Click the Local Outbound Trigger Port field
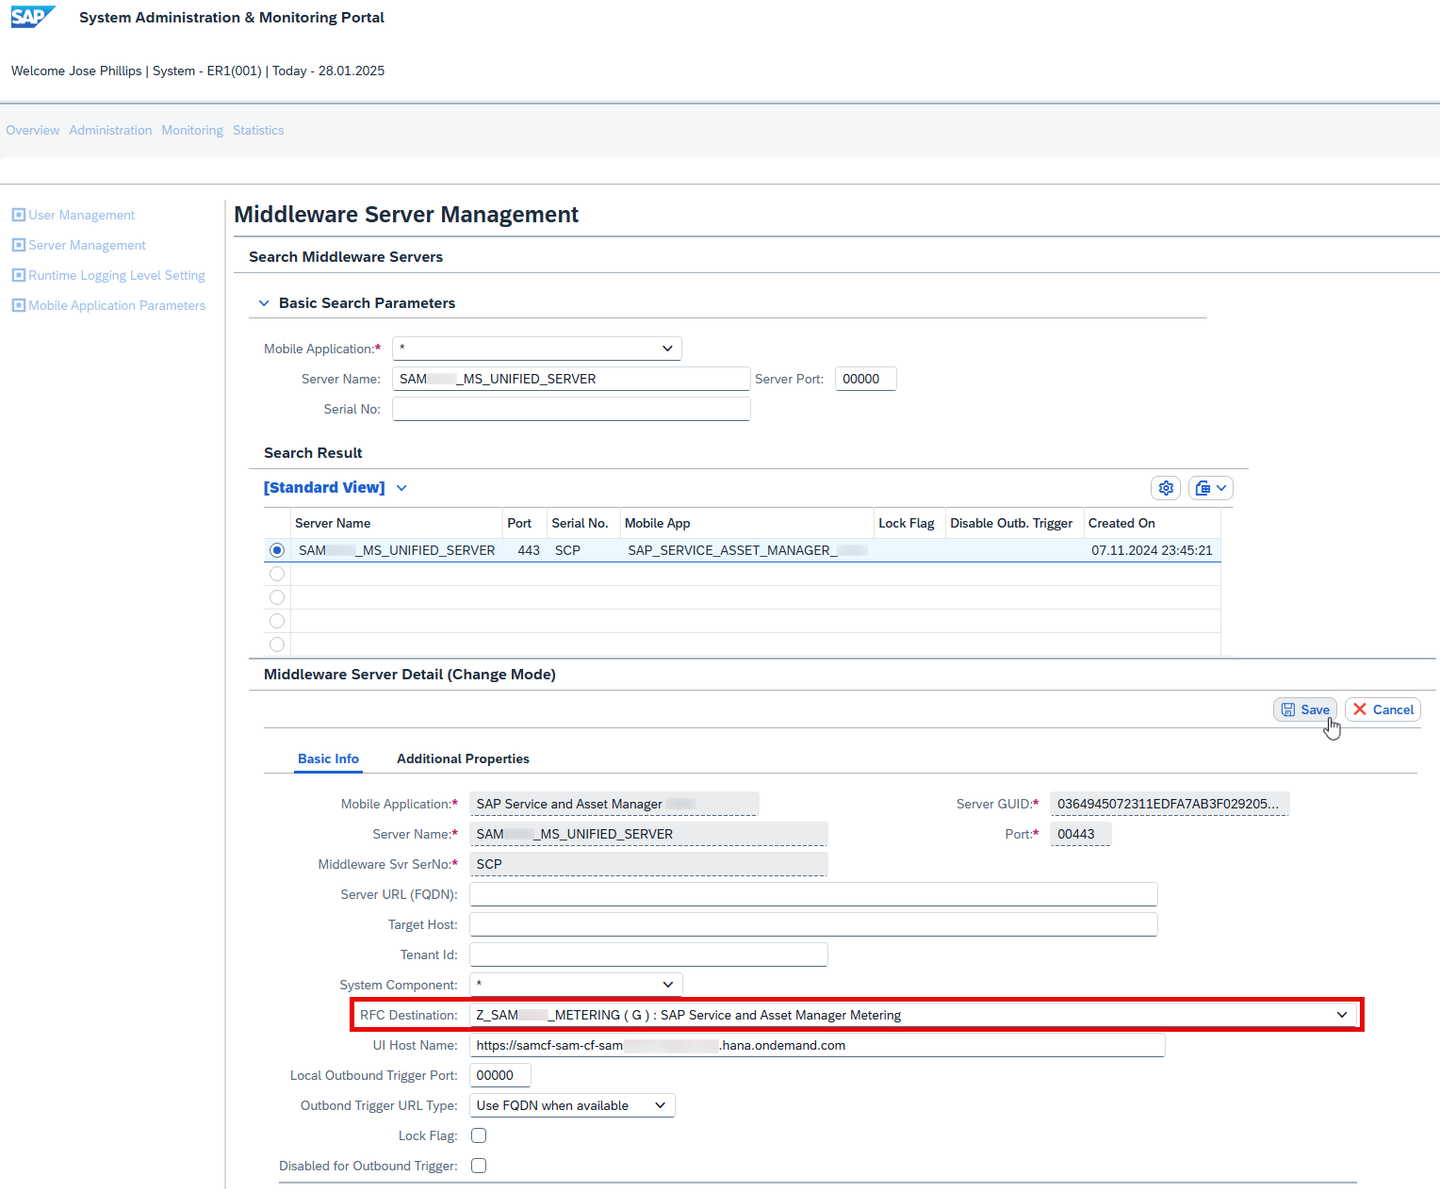Image resolution: width=1440 pixels, height=1189 pixels. 500,1075
